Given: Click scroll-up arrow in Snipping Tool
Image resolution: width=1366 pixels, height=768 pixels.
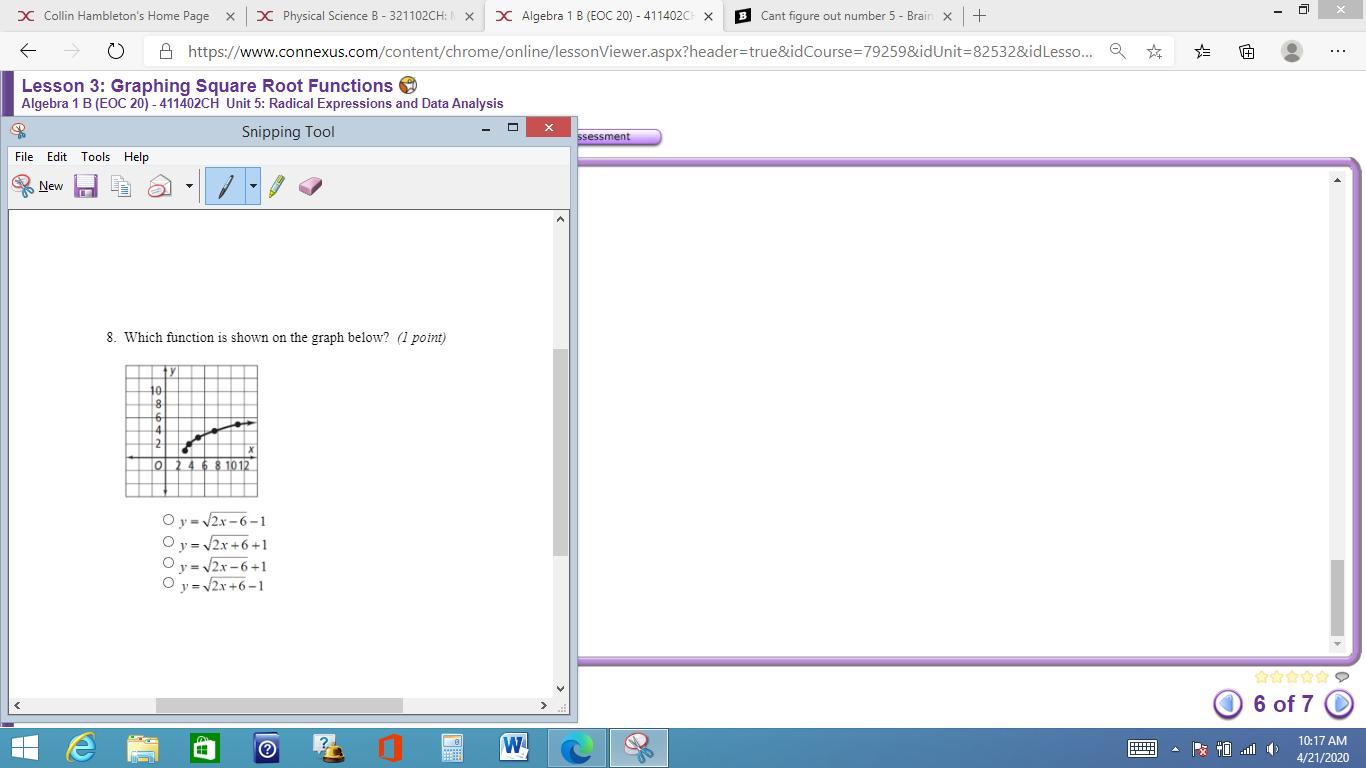Looking at the screenshot, I should point(560,219).
